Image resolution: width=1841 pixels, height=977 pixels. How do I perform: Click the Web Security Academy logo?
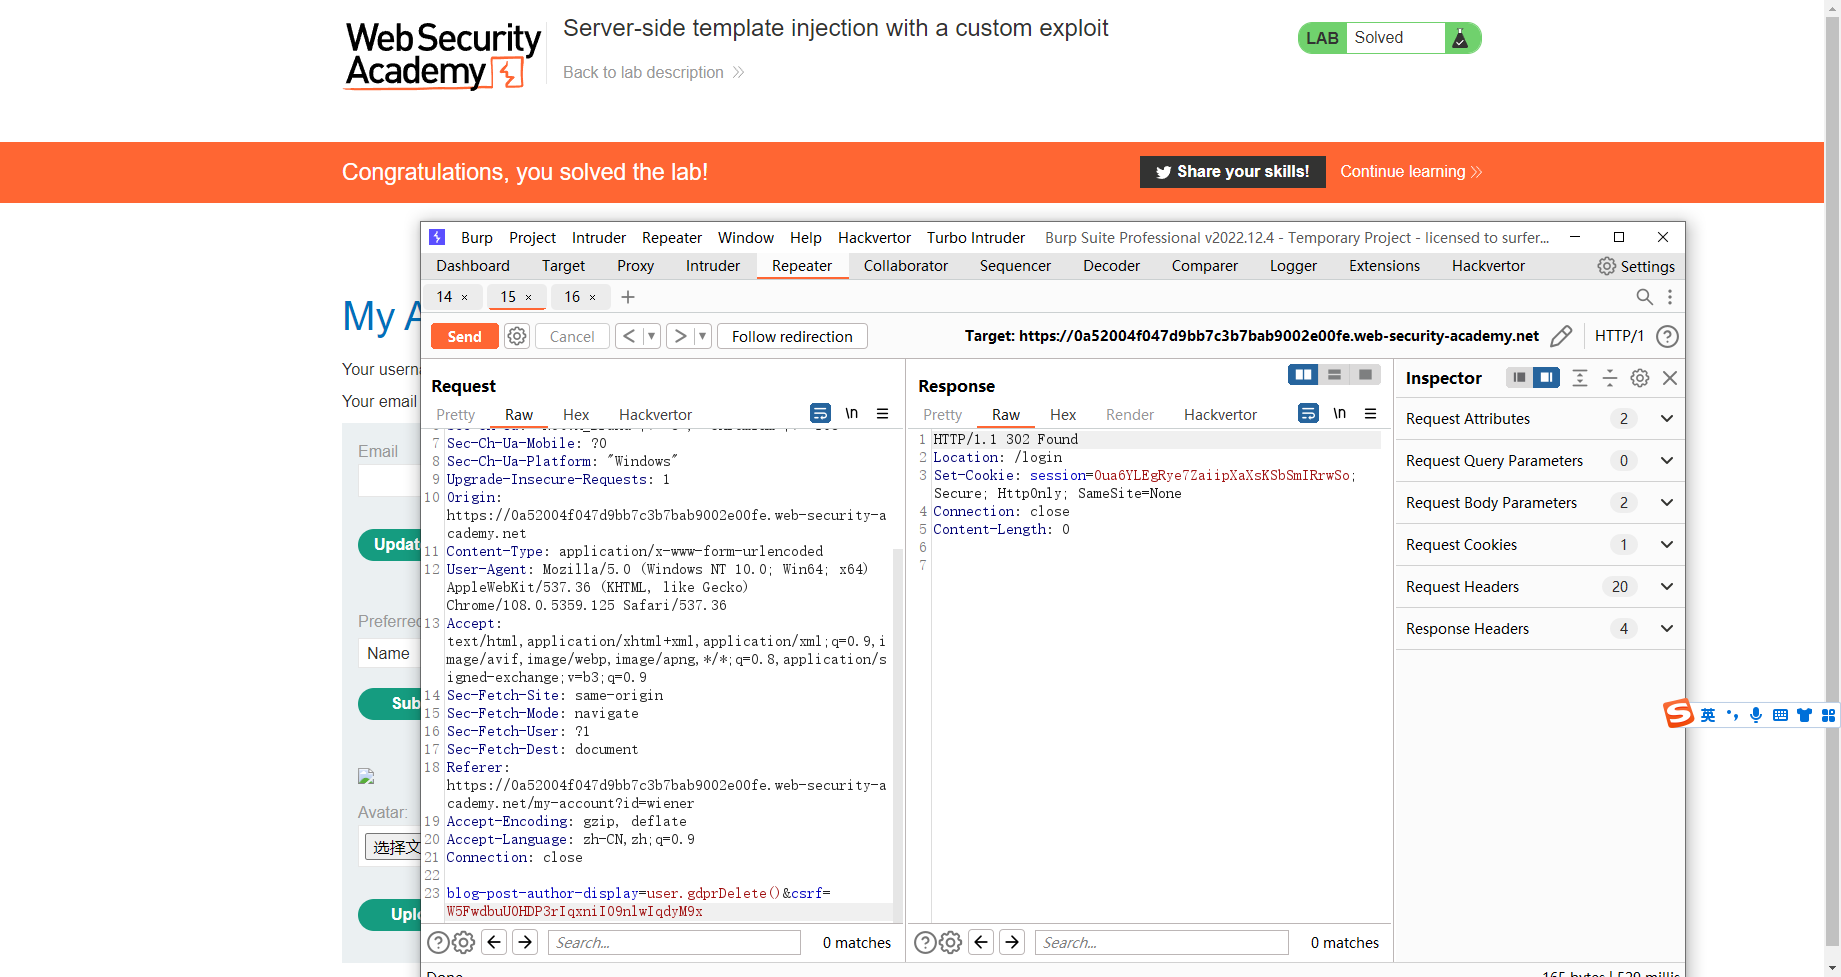[x=443, y=55]
